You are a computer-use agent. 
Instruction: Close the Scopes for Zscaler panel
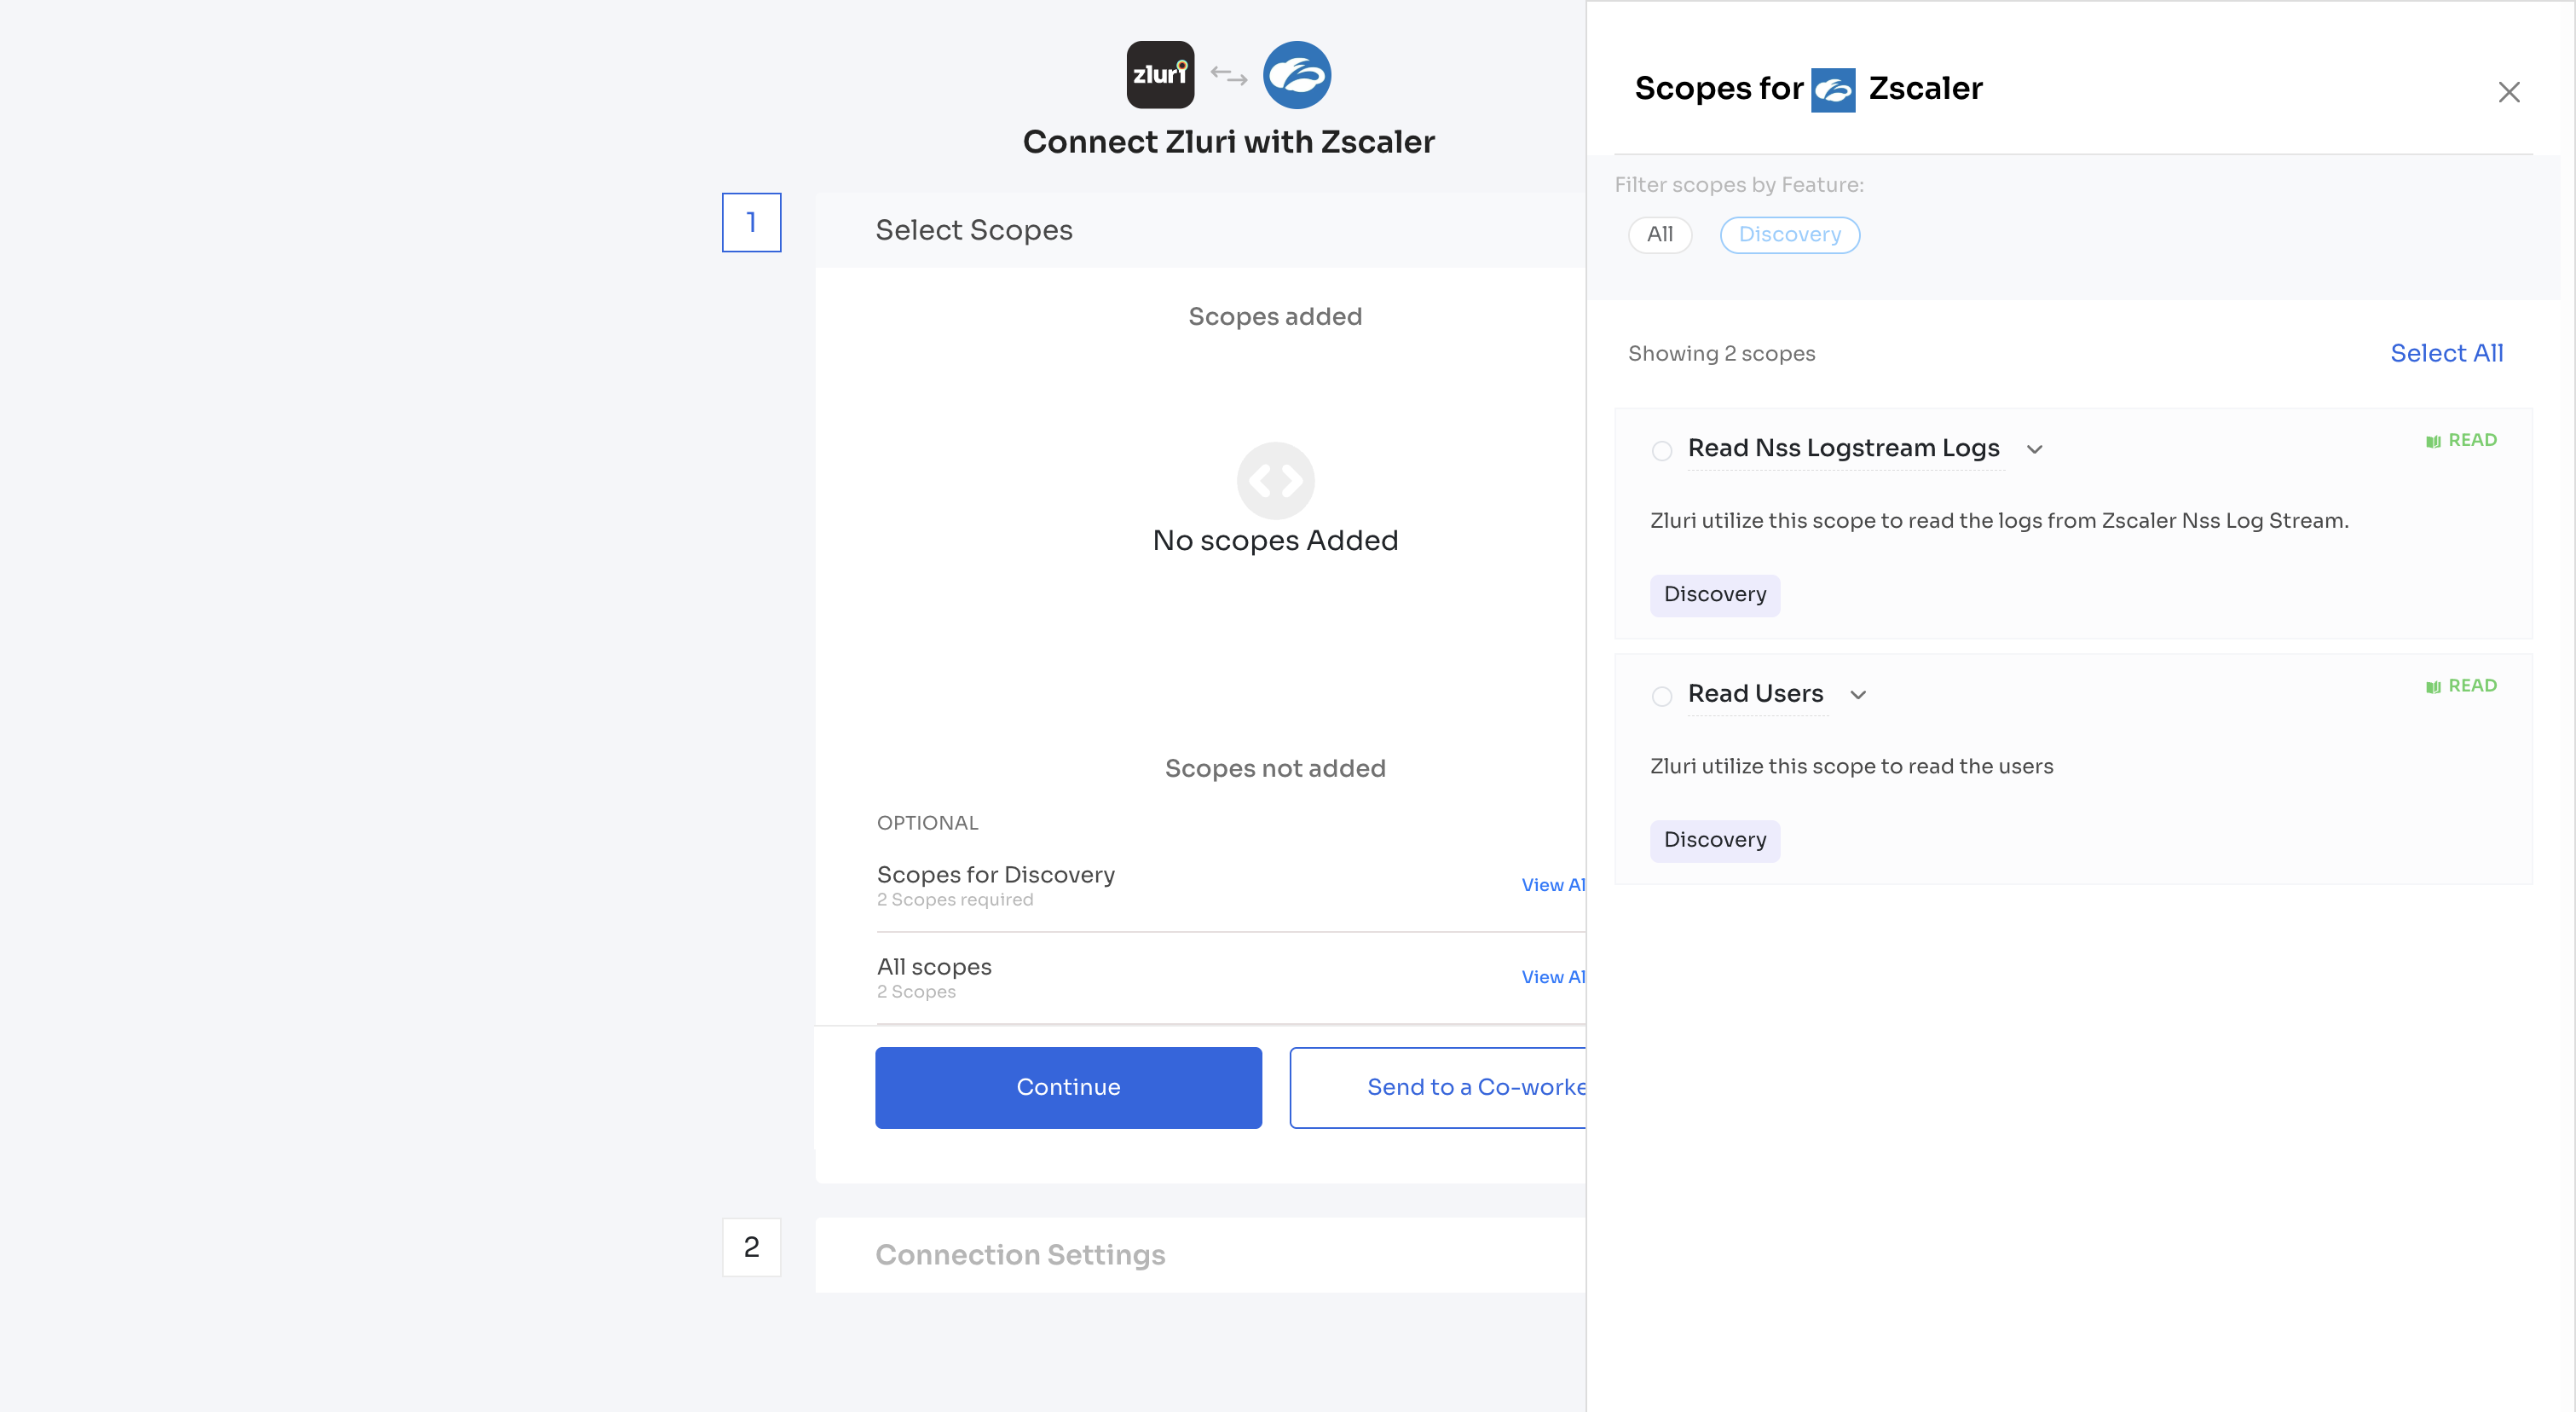click(x=2508, y=93)
